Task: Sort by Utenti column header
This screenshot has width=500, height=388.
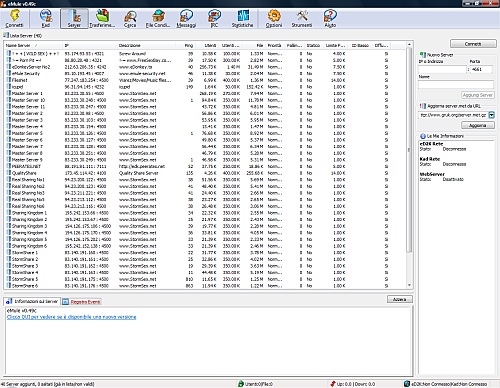Action: point(207,45)
